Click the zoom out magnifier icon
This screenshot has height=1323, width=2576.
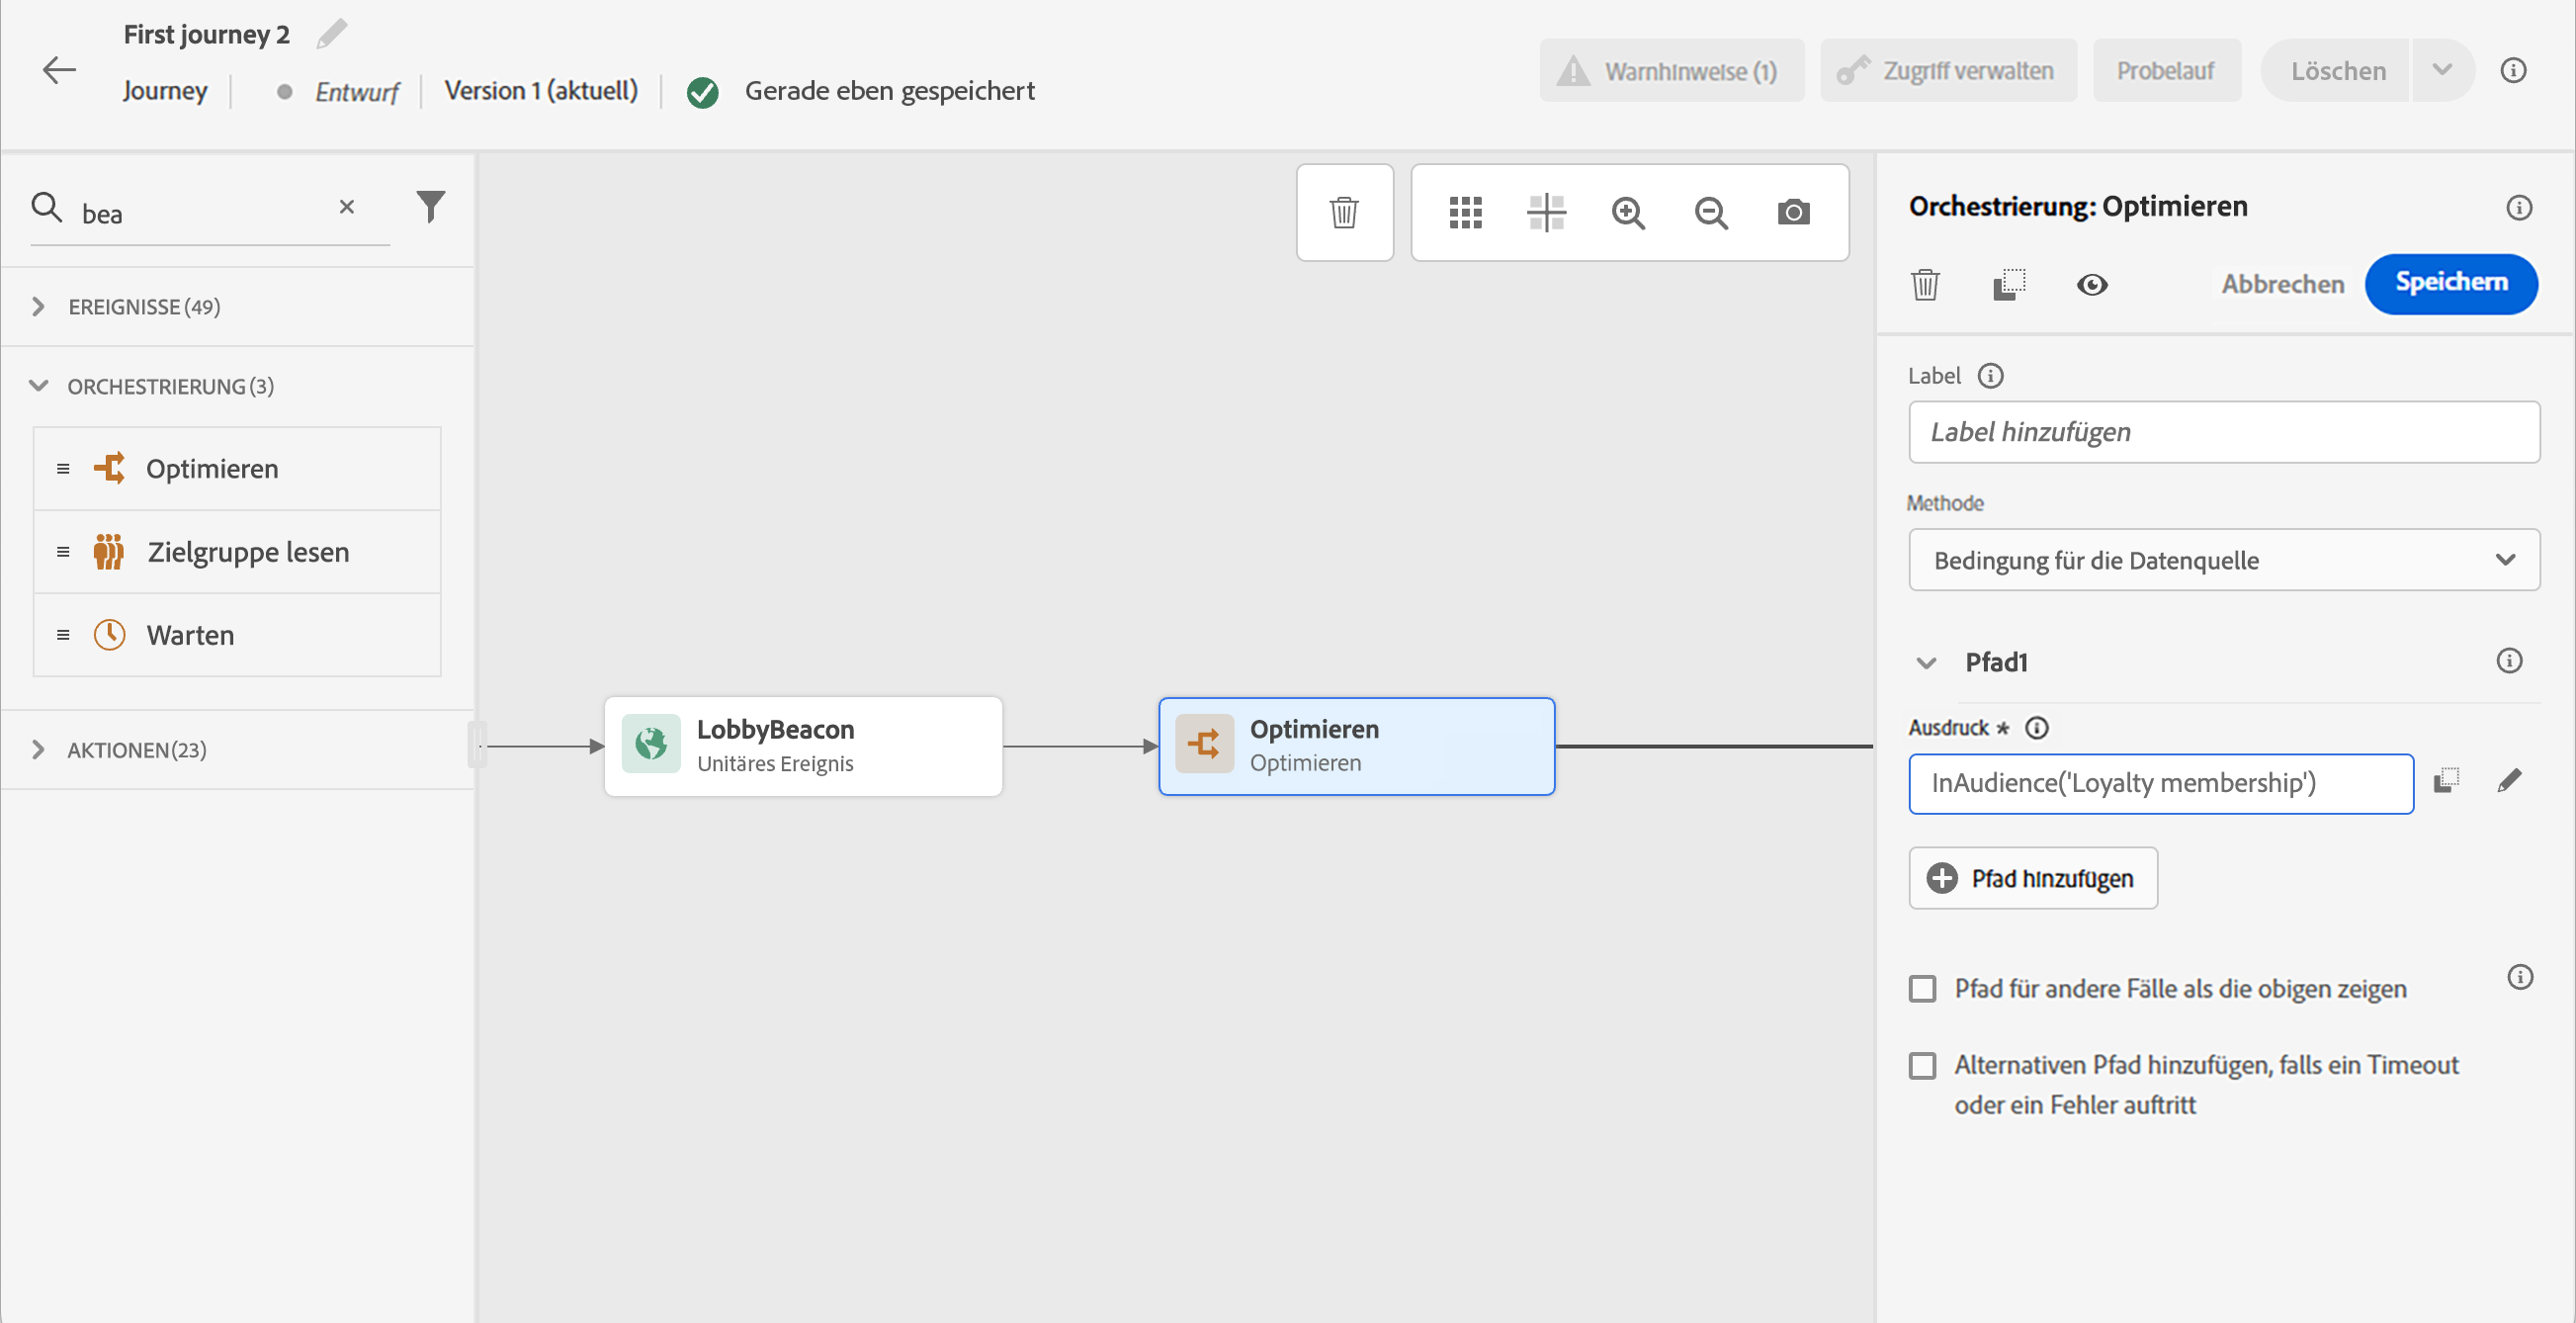click(1710, 212)
